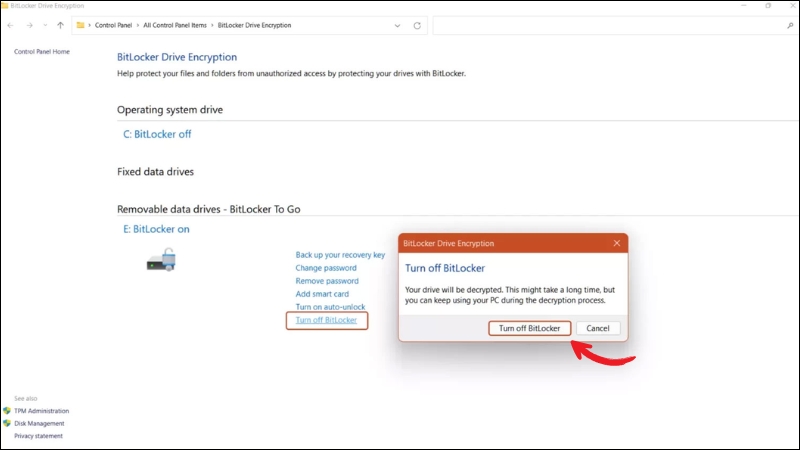
Task: Open the recent locations chevron
Action: (45, 25)
